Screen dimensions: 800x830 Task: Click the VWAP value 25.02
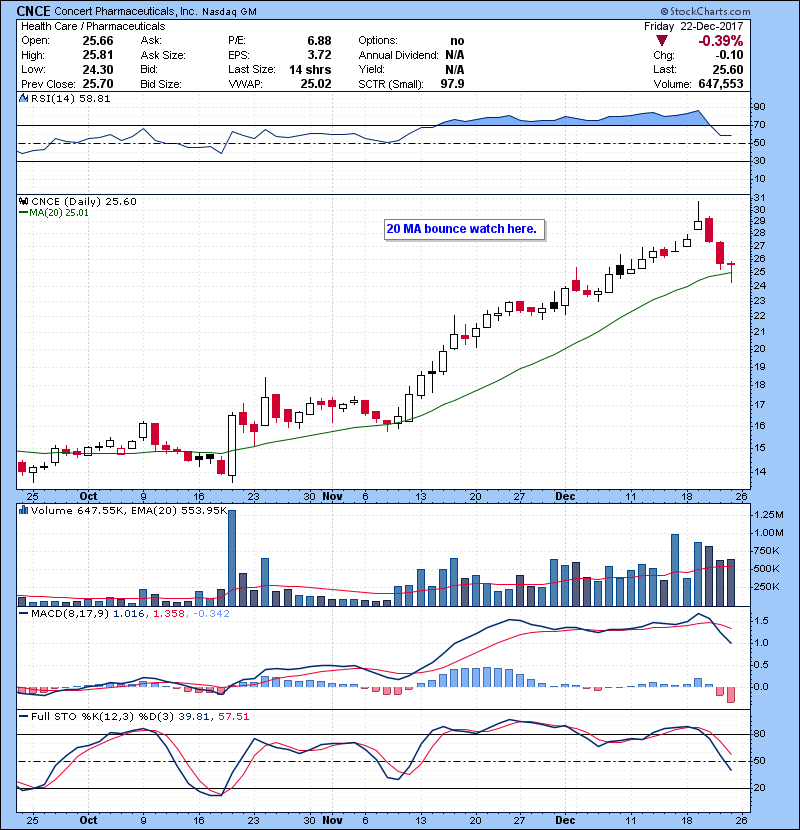(x=316, y=84)
